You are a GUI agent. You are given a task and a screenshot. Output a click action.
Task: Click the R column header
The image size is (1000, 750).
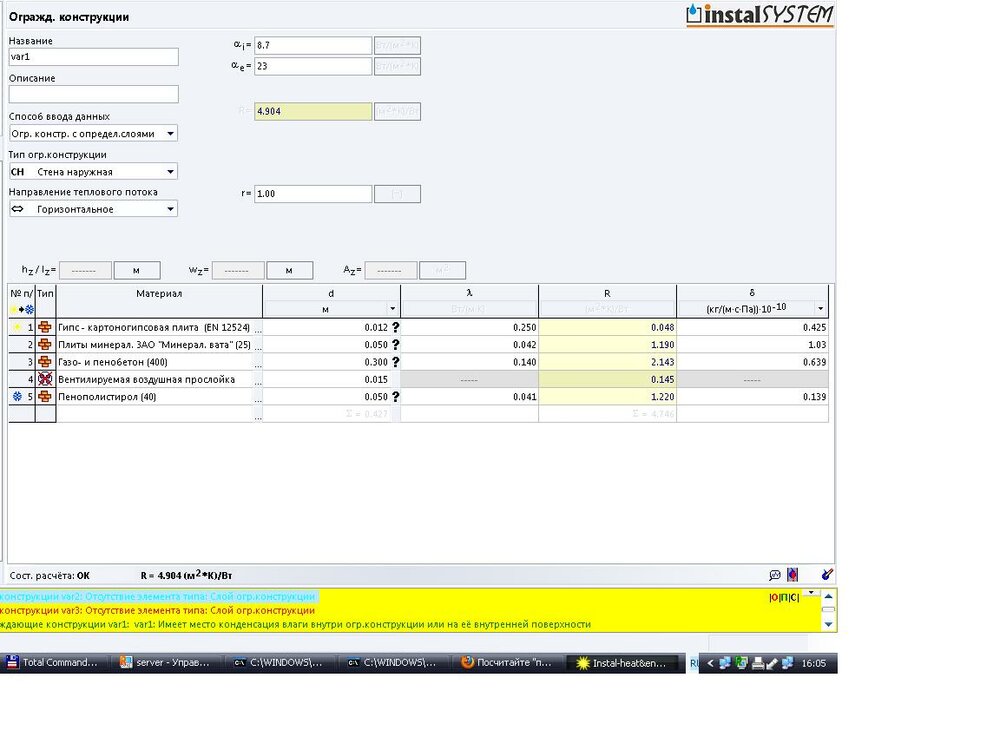click(x=607, y=293)
